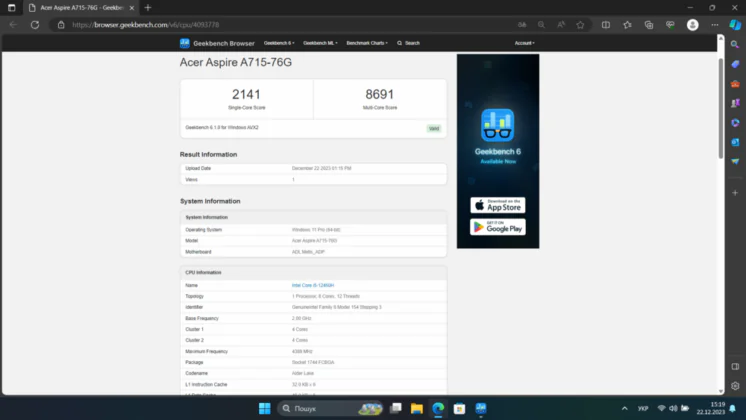Click the Upload Date row label
This screenshot has height=420, width=746.
198,168
